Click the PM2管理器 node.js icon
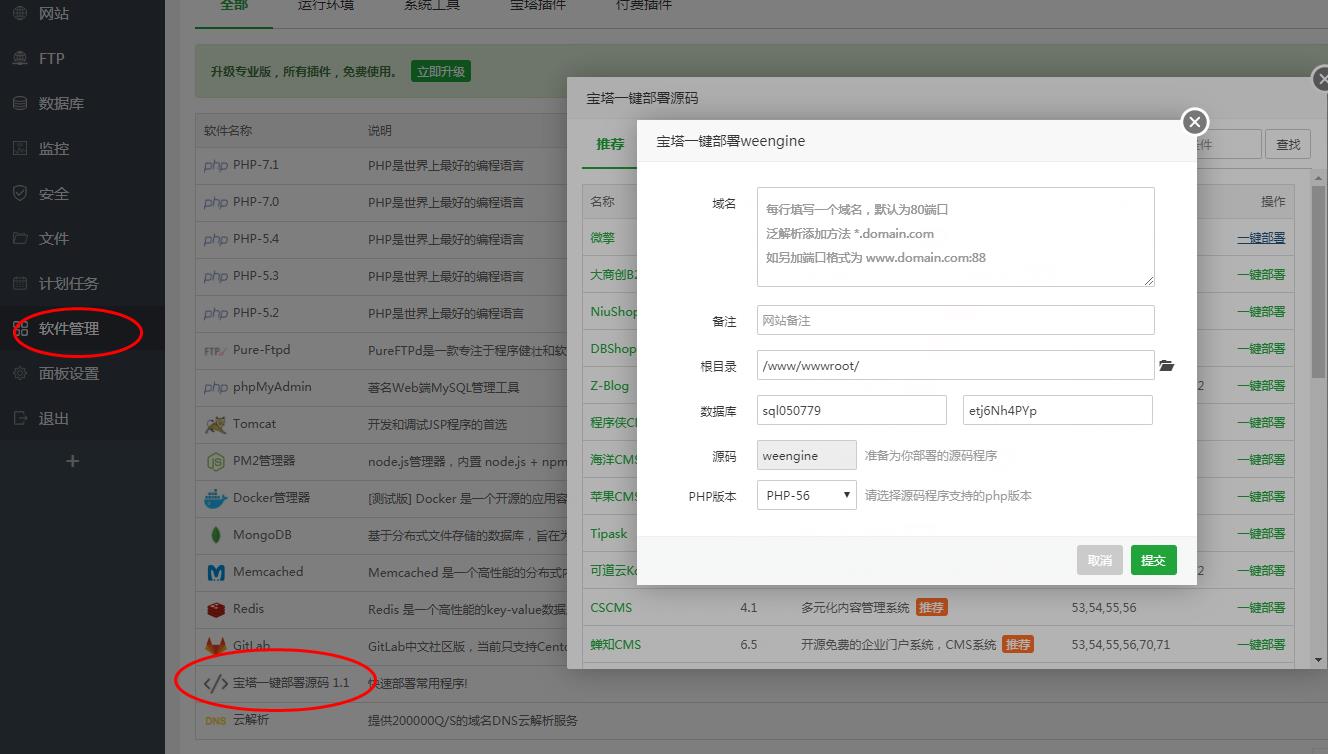 [x=216, y=462]
